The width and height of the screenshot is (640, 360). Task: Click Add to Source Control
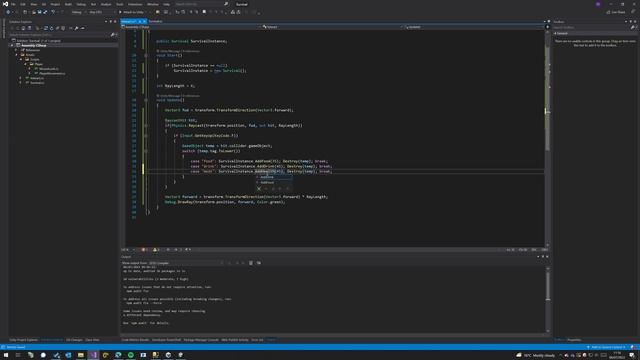(x=606, y=347)
